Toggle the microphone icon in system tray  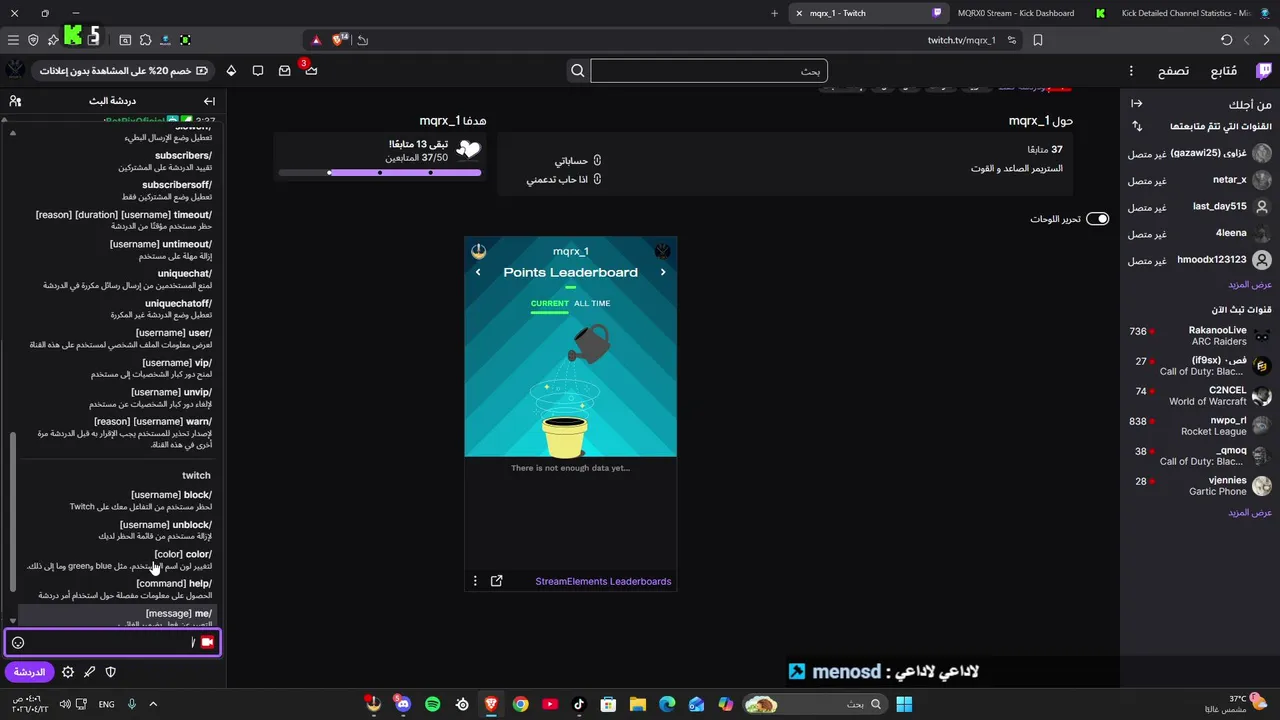131,704
